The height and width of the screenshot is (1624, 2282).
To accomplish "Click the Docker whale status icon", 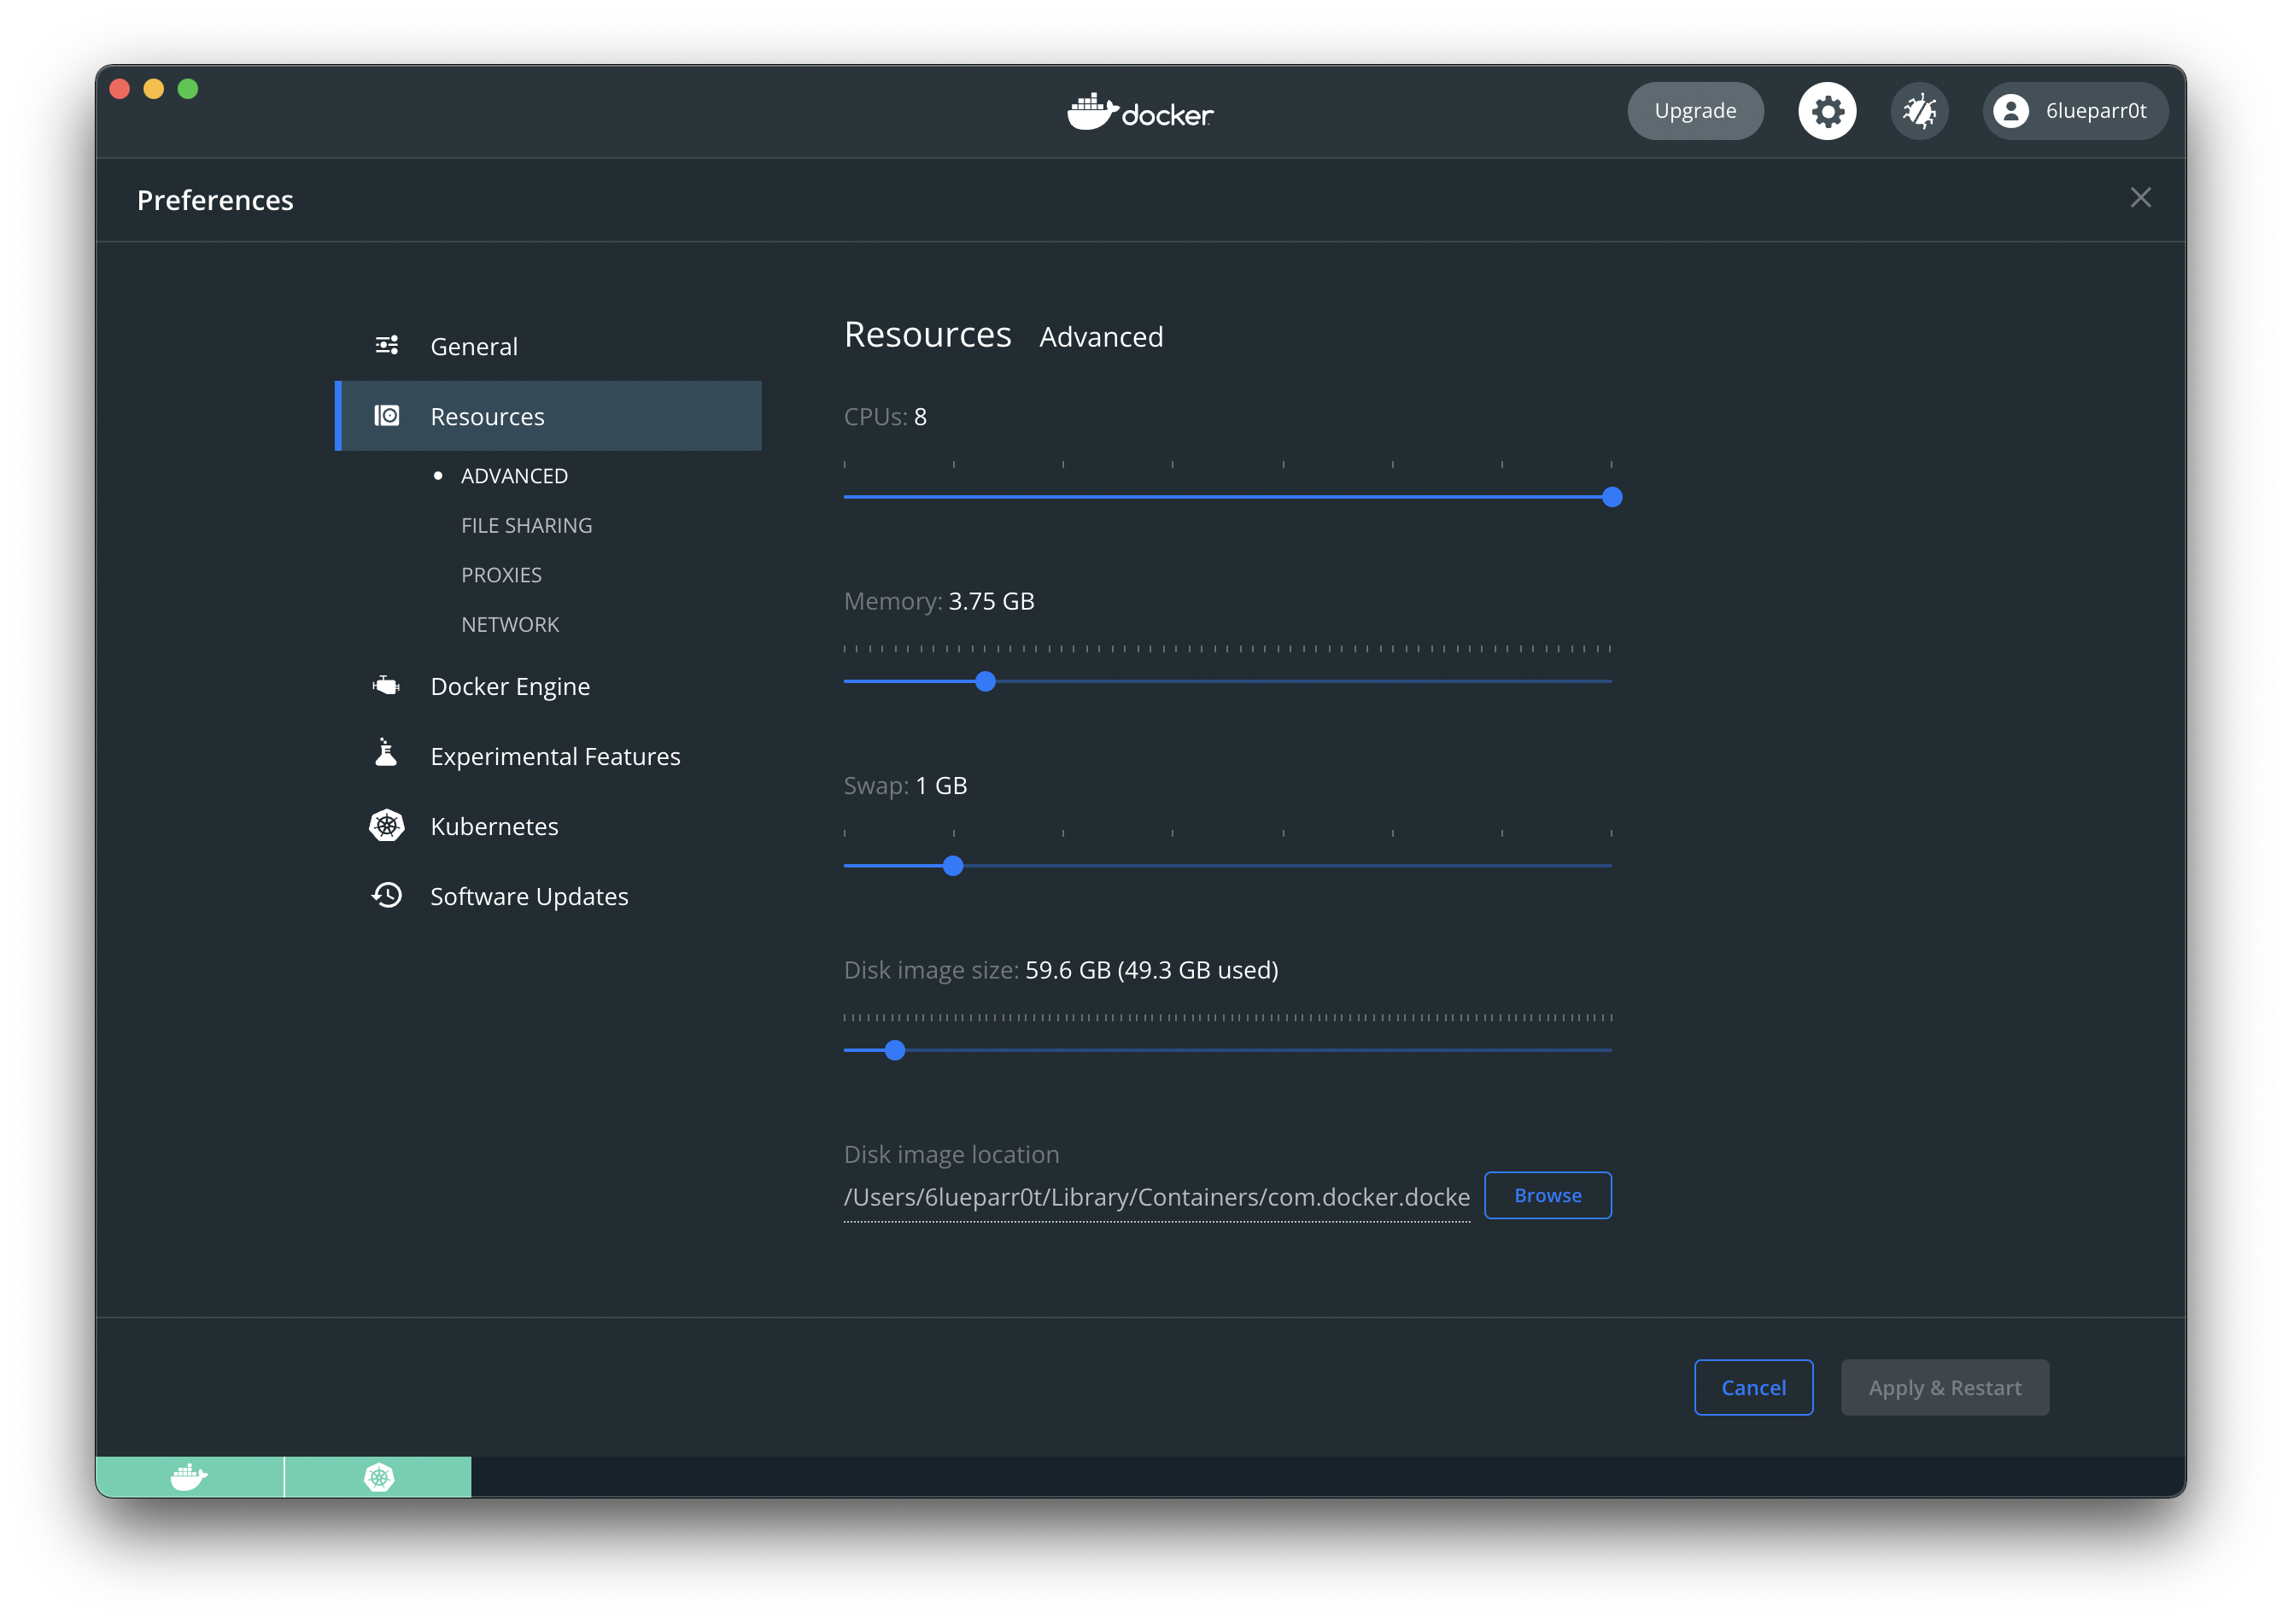I will coord(189,1476).
